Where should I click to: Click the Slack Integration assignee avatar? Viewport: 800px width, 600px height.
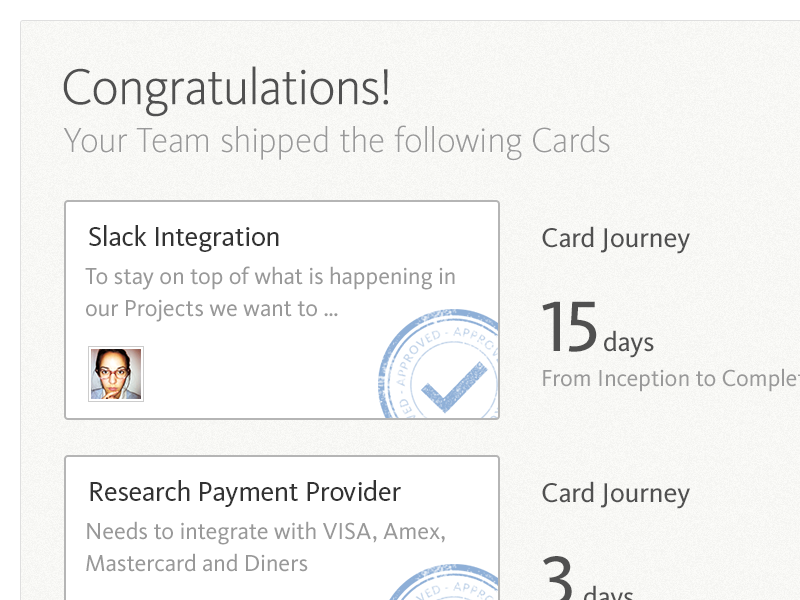click(x=116, y=374)
